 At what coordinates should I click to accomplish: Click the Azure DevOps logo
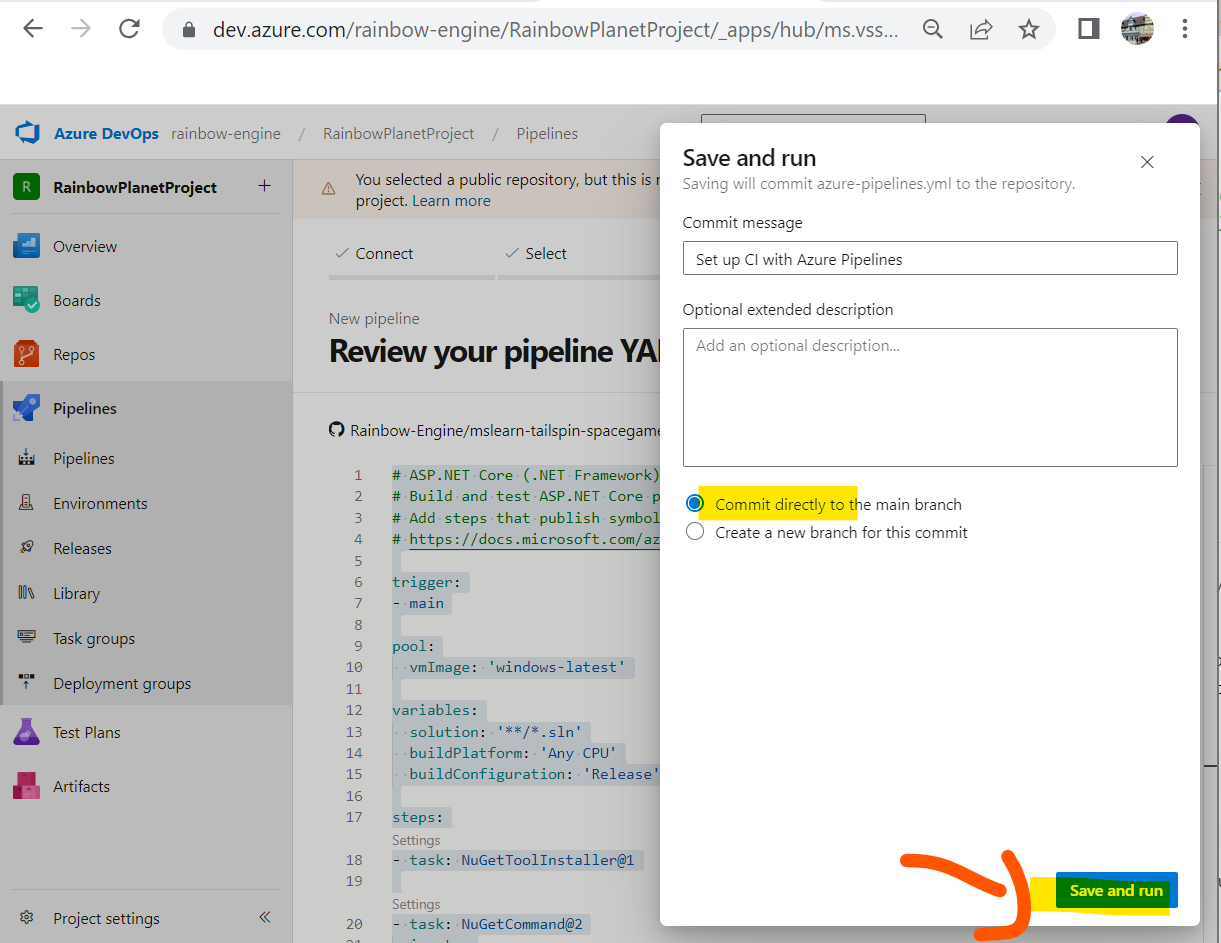(27, 133)
